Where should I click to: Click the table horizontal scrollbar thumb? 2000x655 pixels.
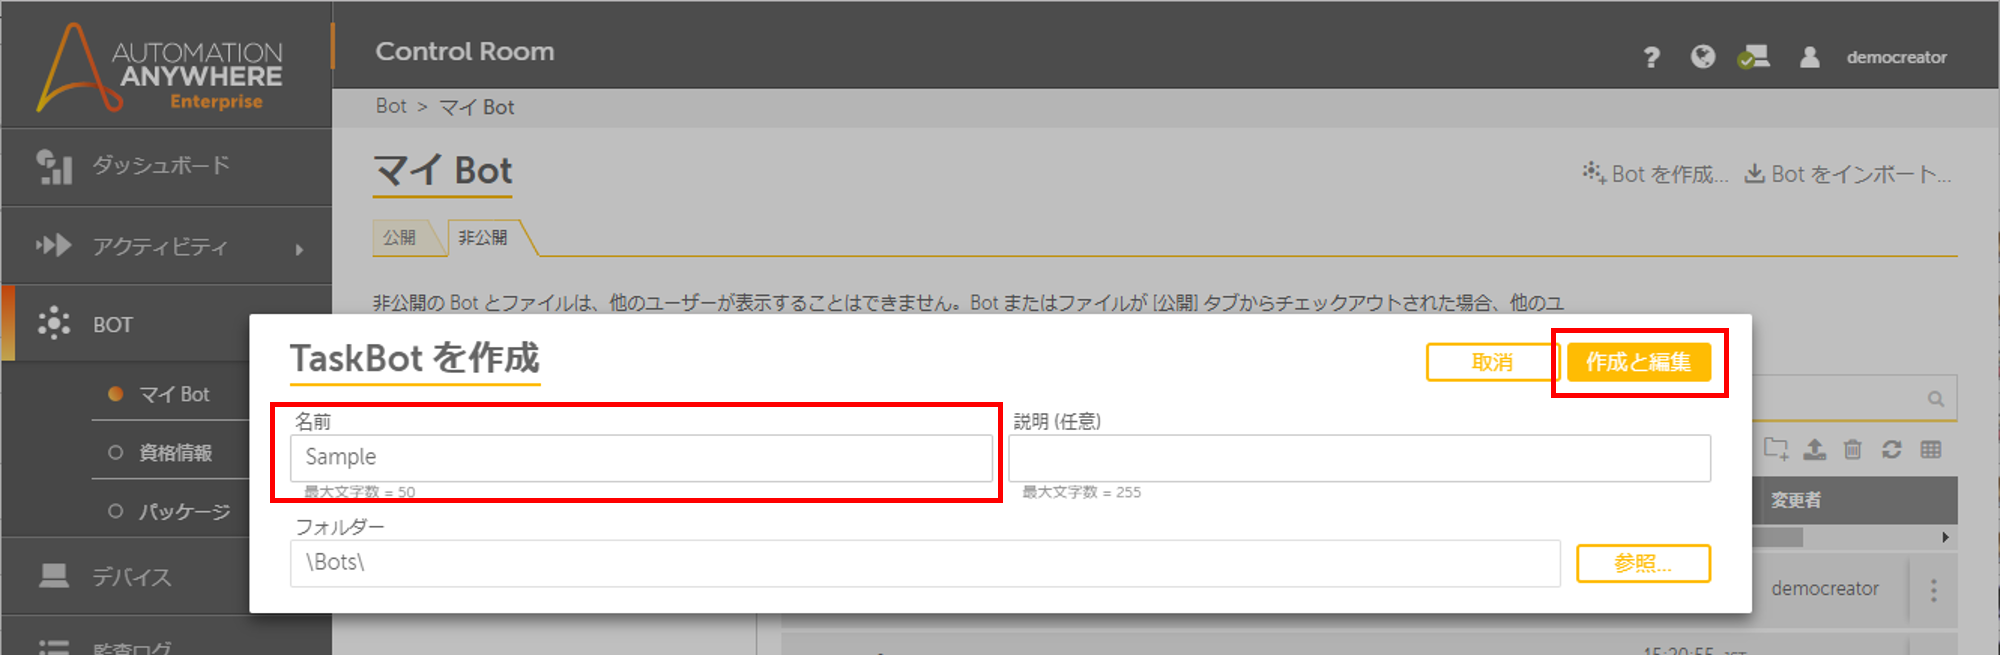pyautogui.click(x=1778, y=537)
